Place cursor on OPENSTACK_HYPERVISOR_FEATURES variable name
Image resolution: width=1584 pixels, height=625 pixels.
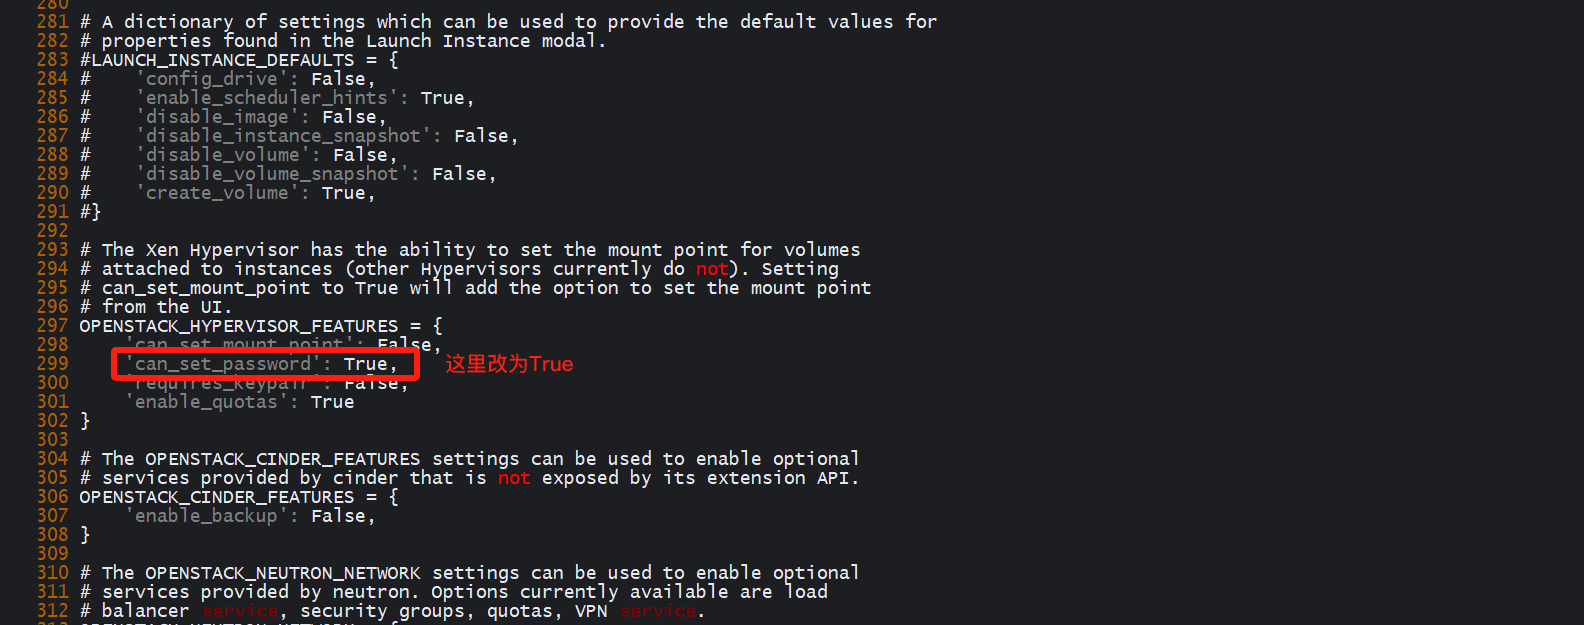click(238, 326)
